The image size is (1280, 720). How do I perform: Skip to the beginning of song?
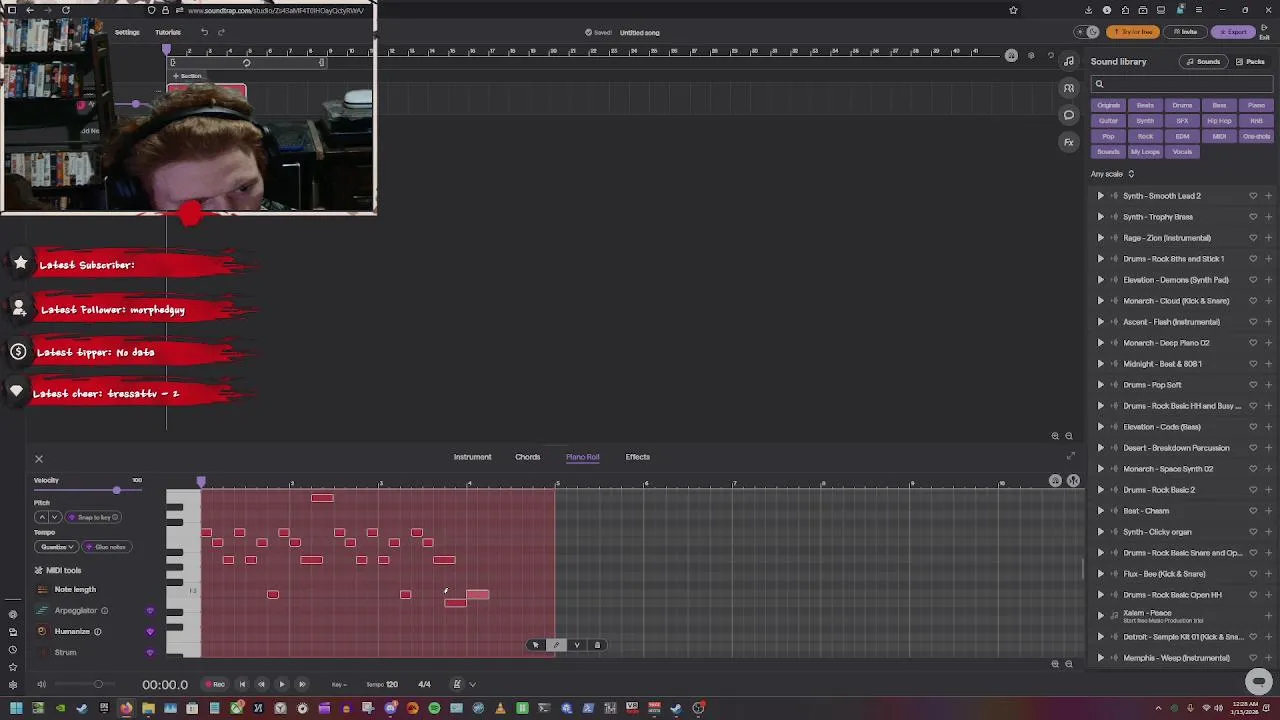tap(242, 685)
